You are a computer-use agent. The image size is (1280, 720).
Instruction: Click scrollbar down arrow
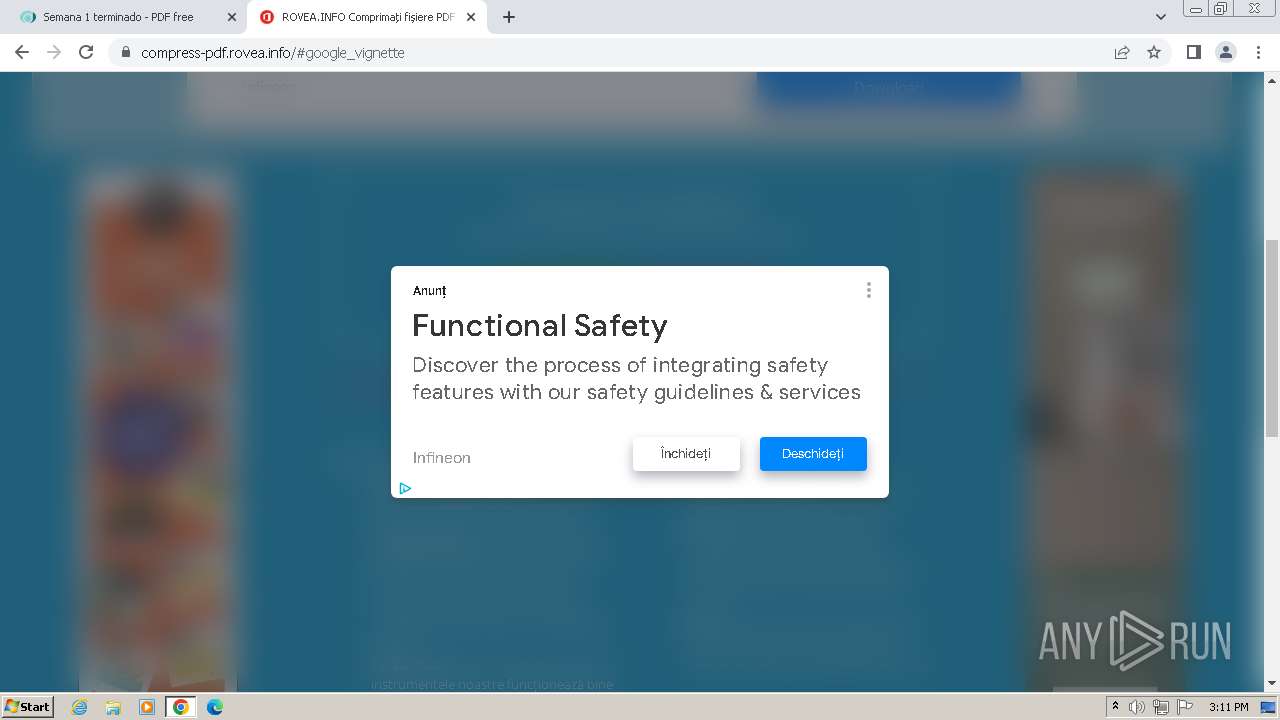click(x=1272, y=684)
